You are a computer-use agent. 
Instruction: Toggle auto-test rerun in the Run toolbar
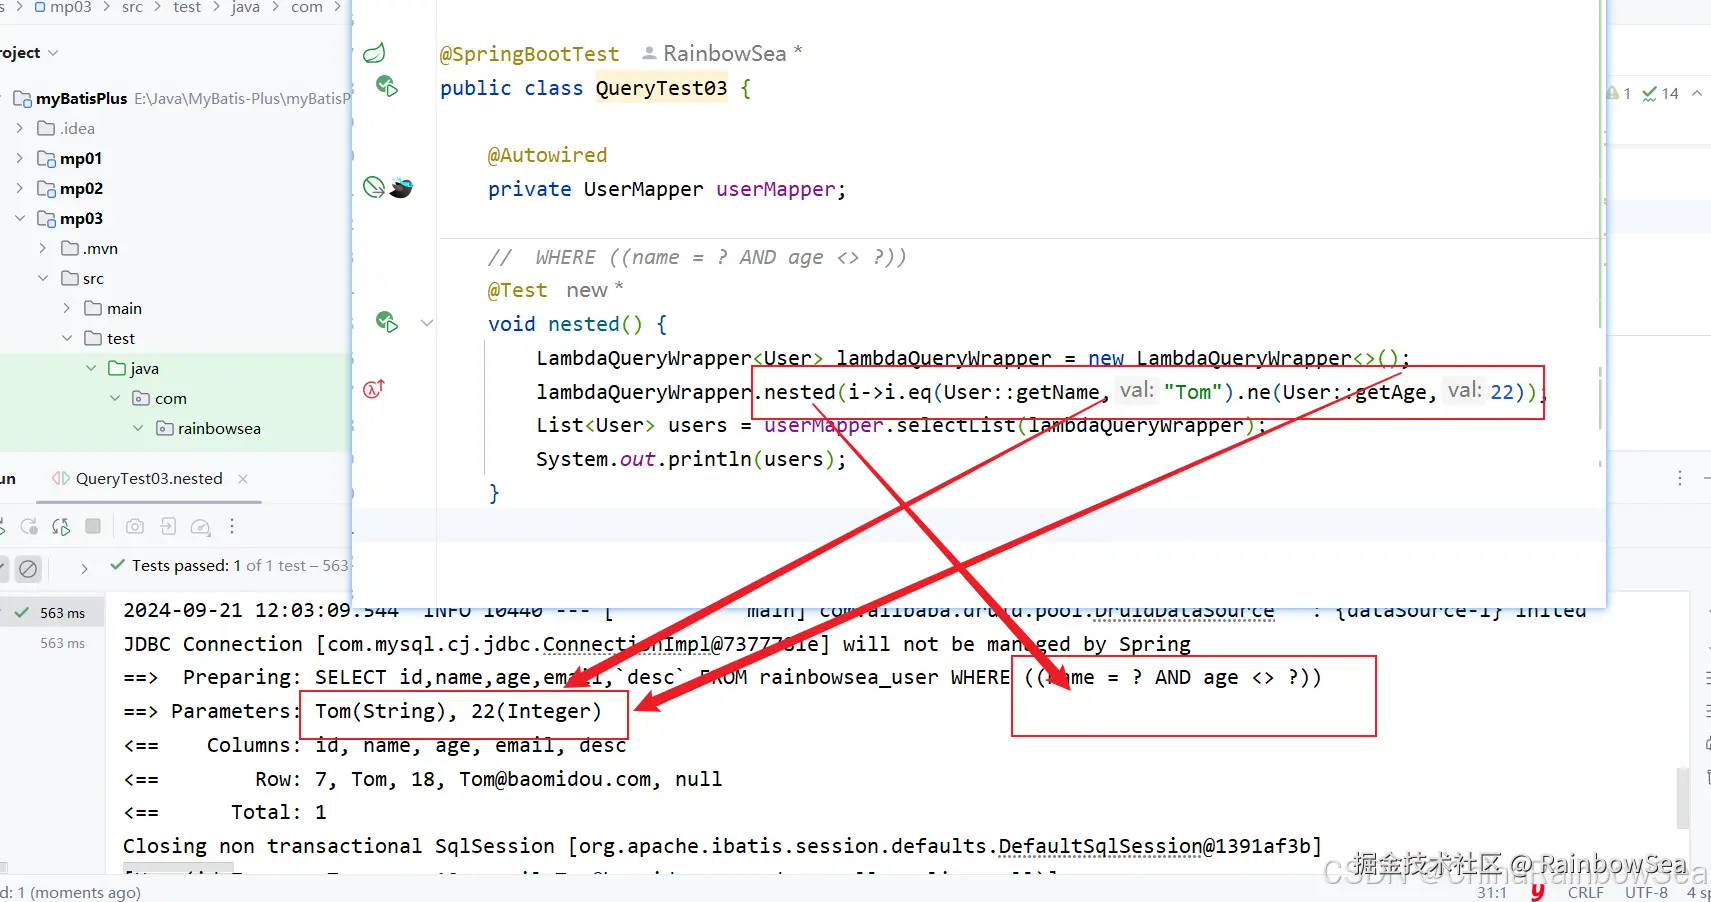[61, 526]
